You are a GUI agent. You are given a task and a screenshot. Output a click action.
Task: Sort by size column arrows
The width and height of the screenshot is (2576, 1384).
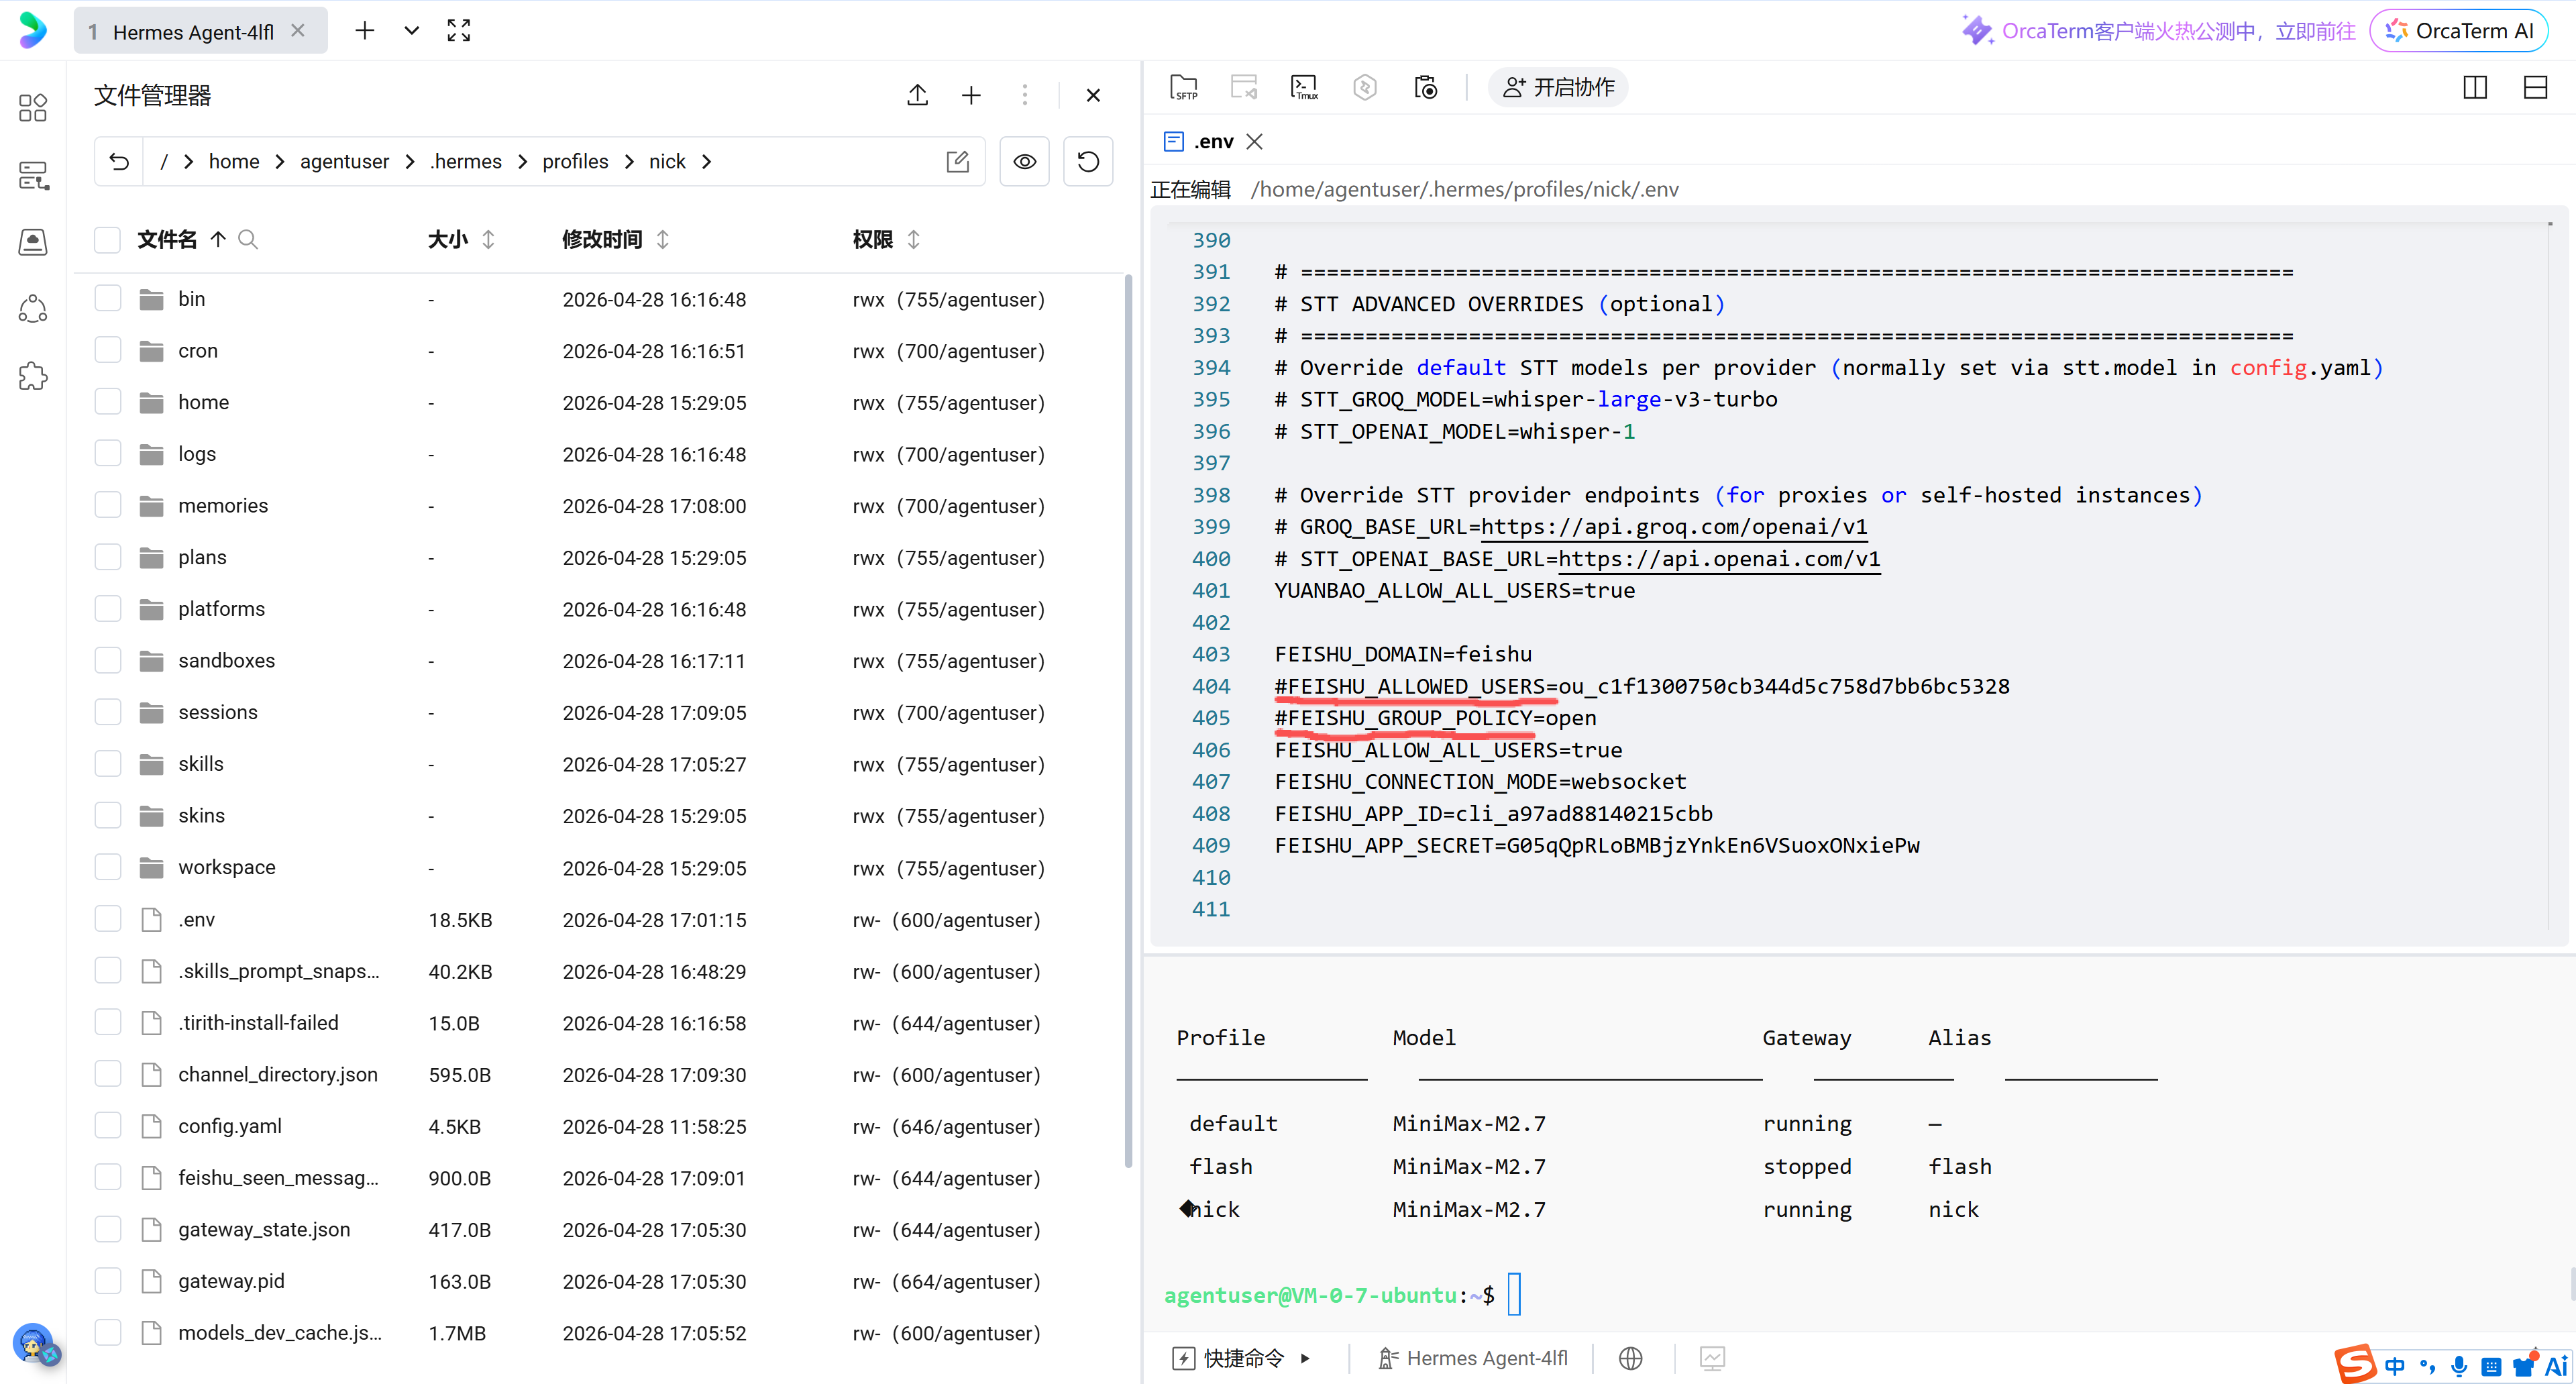click(488, 239)
